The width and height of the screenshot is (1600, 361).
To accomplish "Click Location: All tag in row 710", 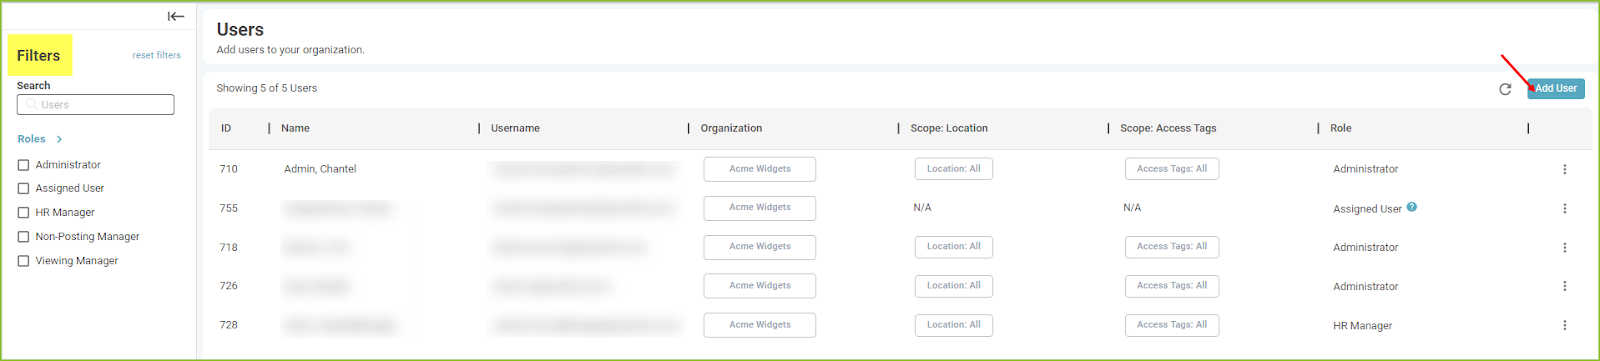I will pos(953,169).
